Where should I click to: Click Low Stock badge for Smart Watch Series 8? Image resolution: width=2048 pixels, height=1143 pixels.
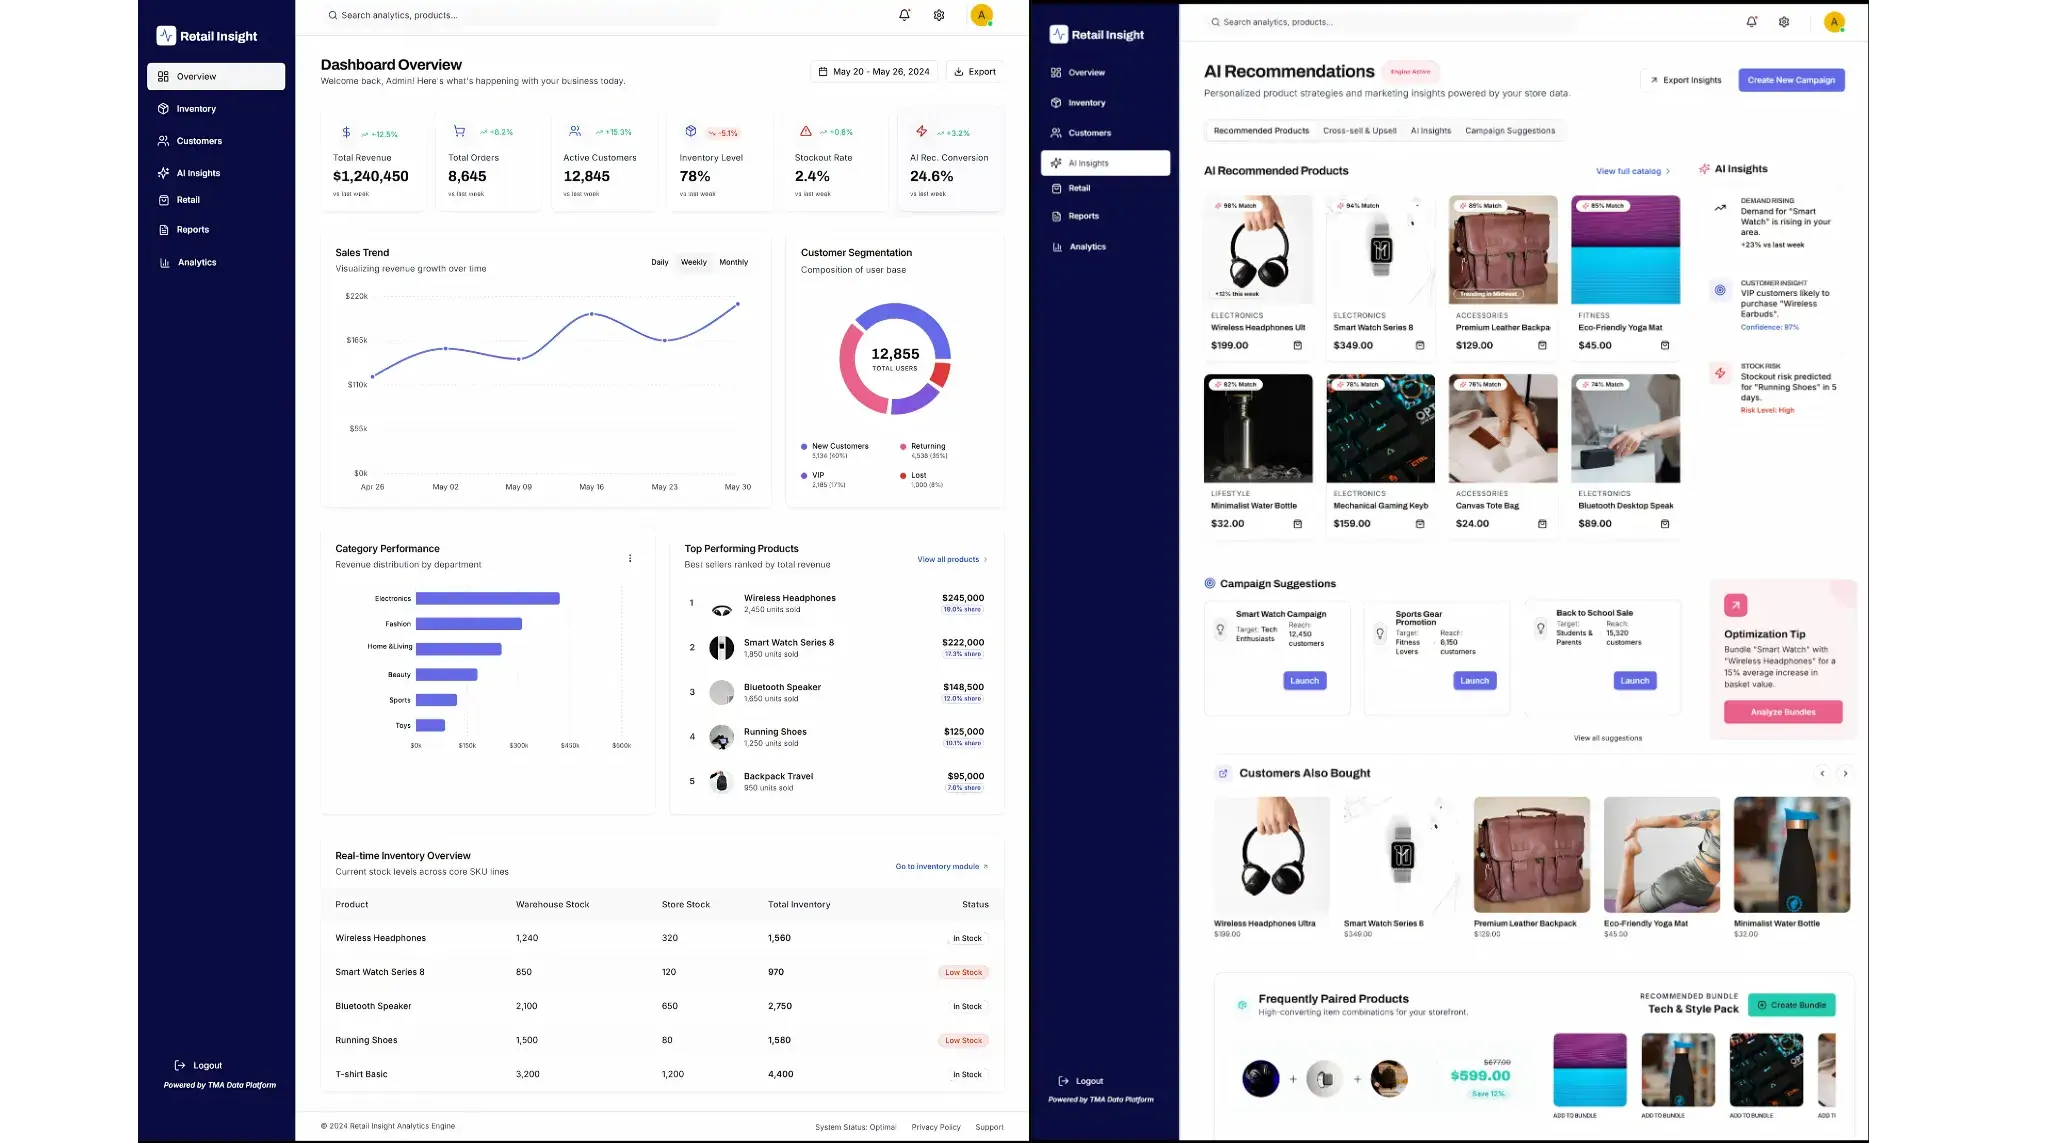coord(964,972)
